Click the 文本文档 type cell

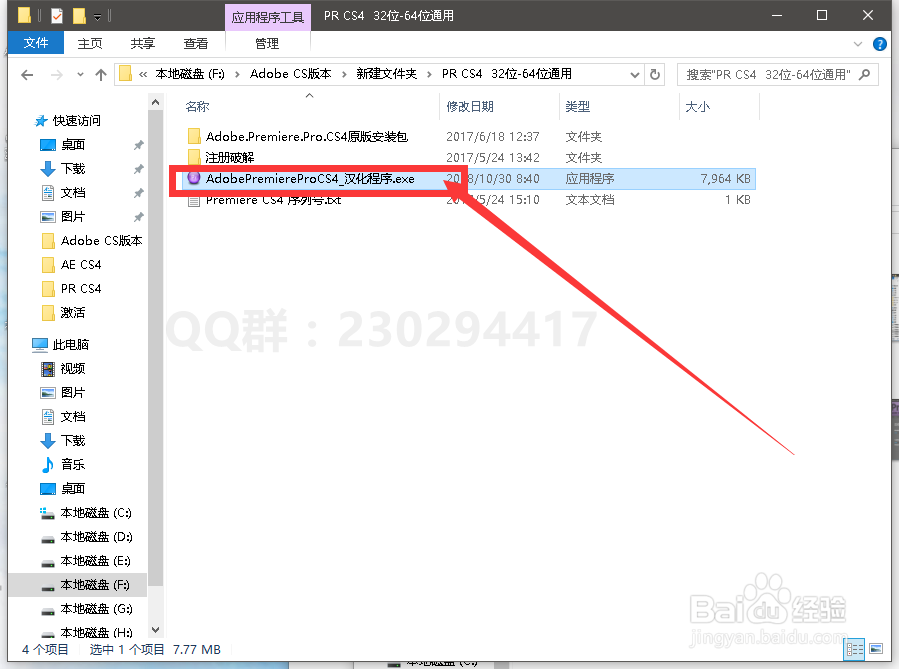(590, 200)
